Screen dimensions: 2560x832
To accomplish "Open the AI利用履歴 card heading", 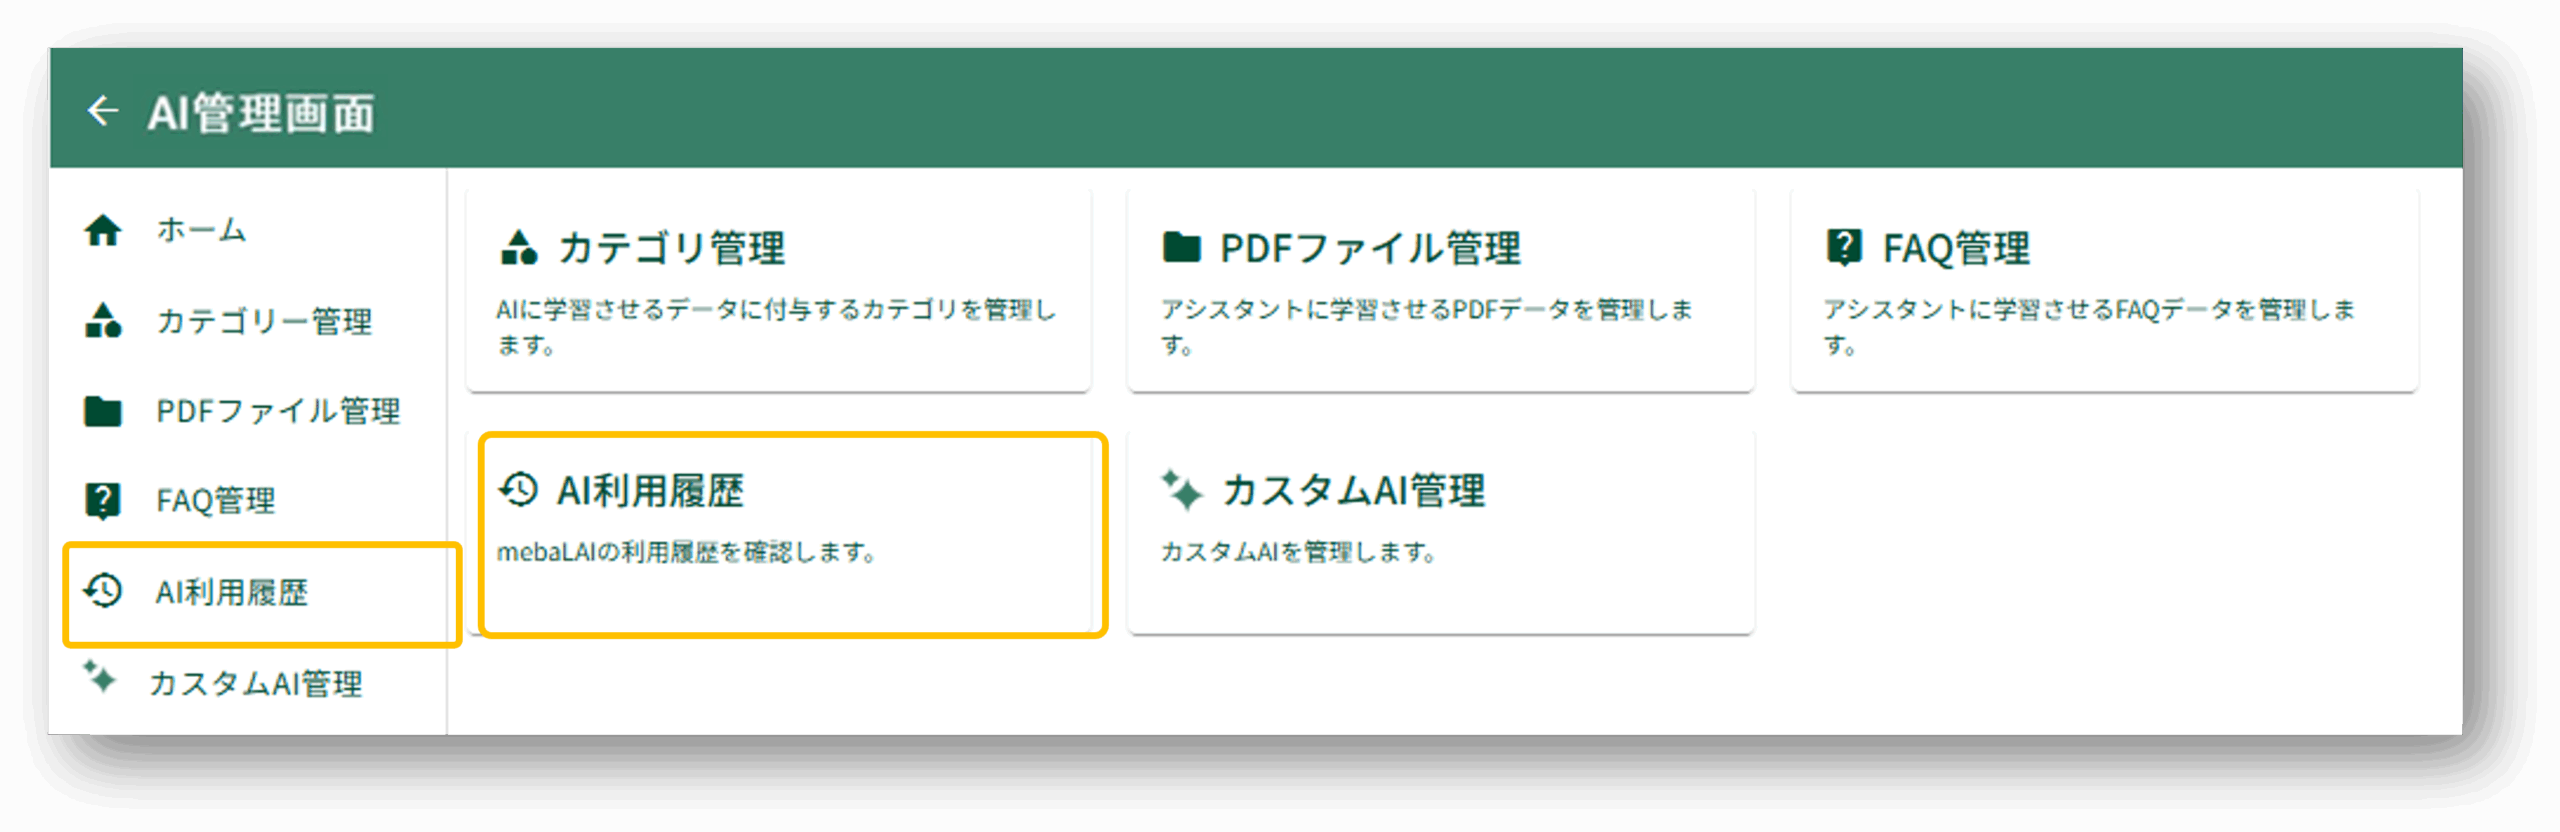I will 650,491.
